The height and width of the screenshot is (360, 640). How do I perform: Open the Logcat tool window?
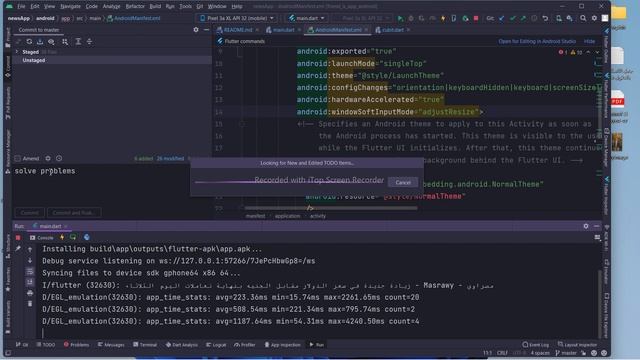tap(216, 345)
